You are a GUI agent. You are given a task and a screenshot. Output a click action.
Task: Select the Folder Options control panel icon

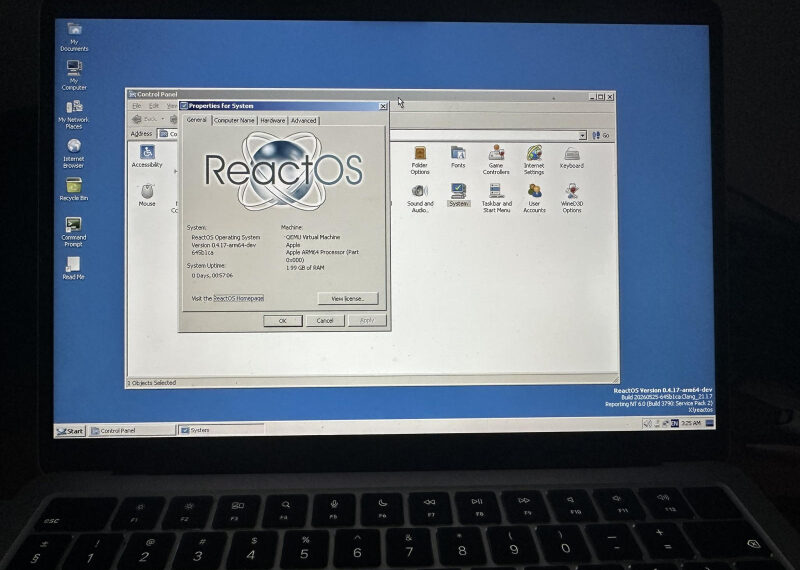[x=420, y=160]
